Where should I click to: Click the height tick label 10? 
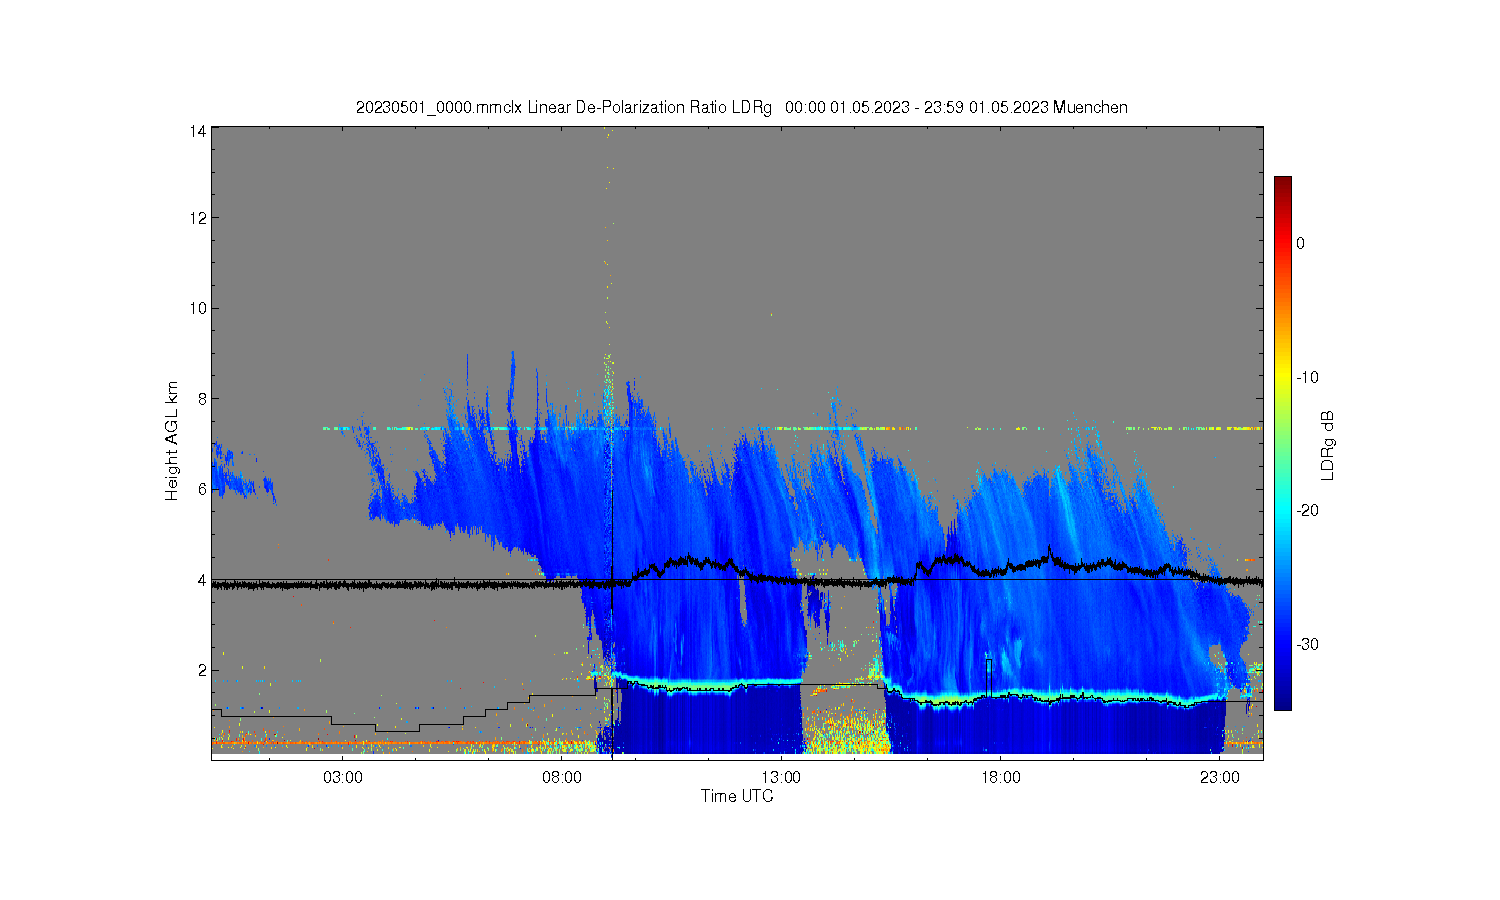(x=198, y=308)
